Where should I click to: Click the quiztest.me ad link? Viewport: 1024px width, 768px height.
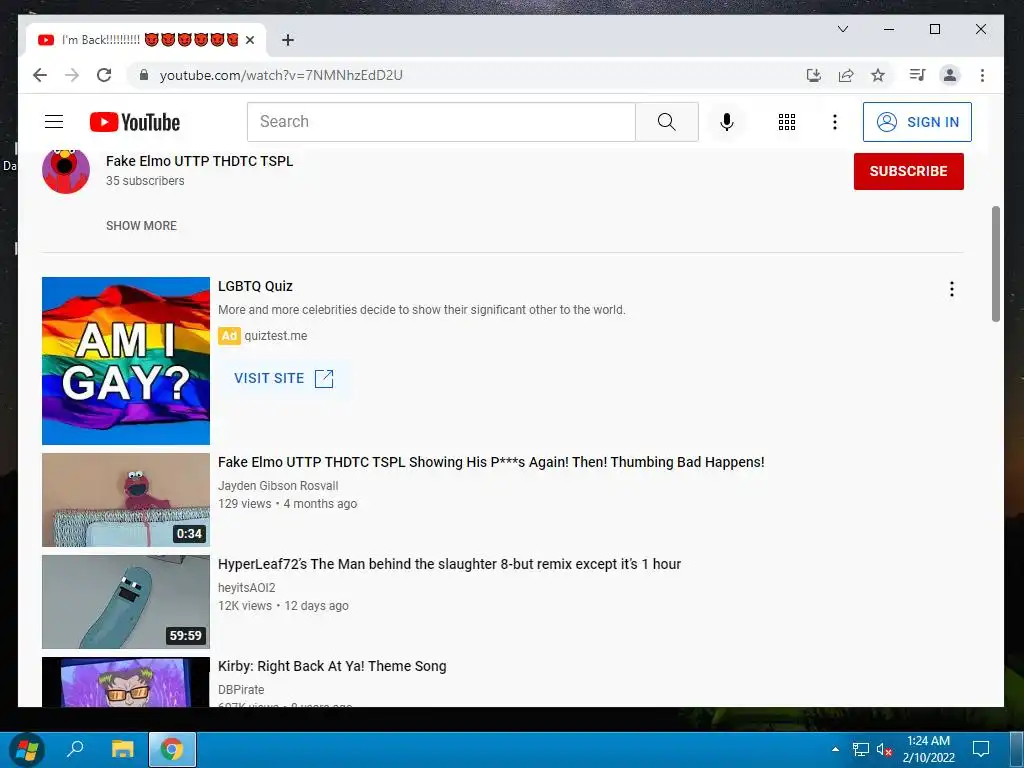point(276,336)
